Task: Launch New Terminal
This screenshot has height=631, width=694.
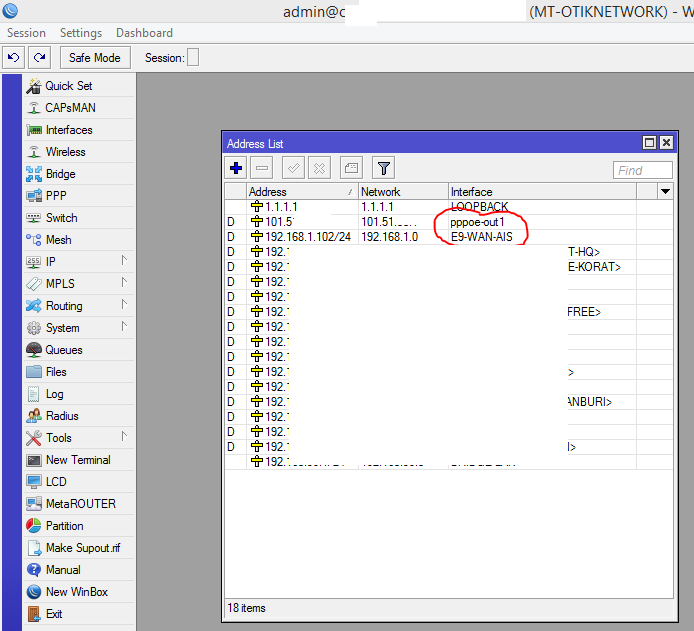Action: 79,460
